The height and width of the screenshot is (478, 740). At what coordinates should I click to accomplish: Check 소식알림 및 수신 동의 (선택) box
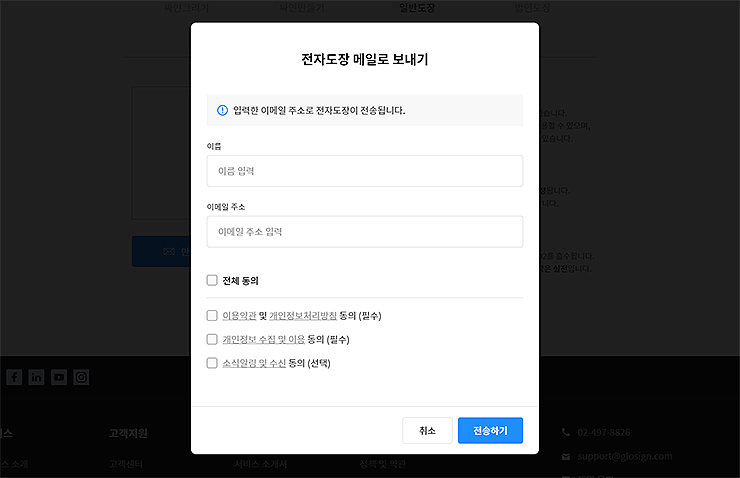coord(212,363)
